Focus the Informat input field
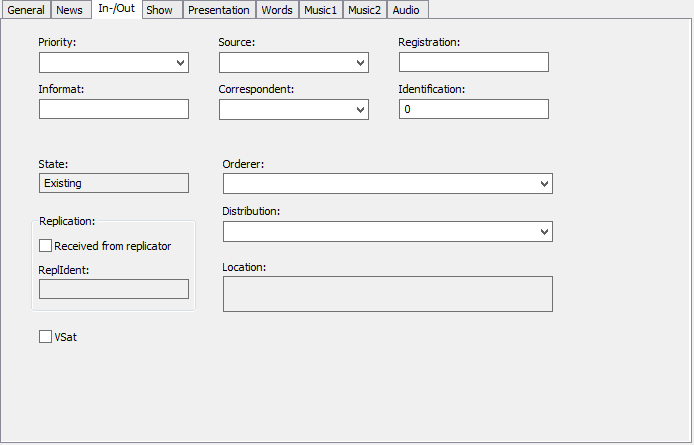The image size is (694, 445). tap(113, 110)
